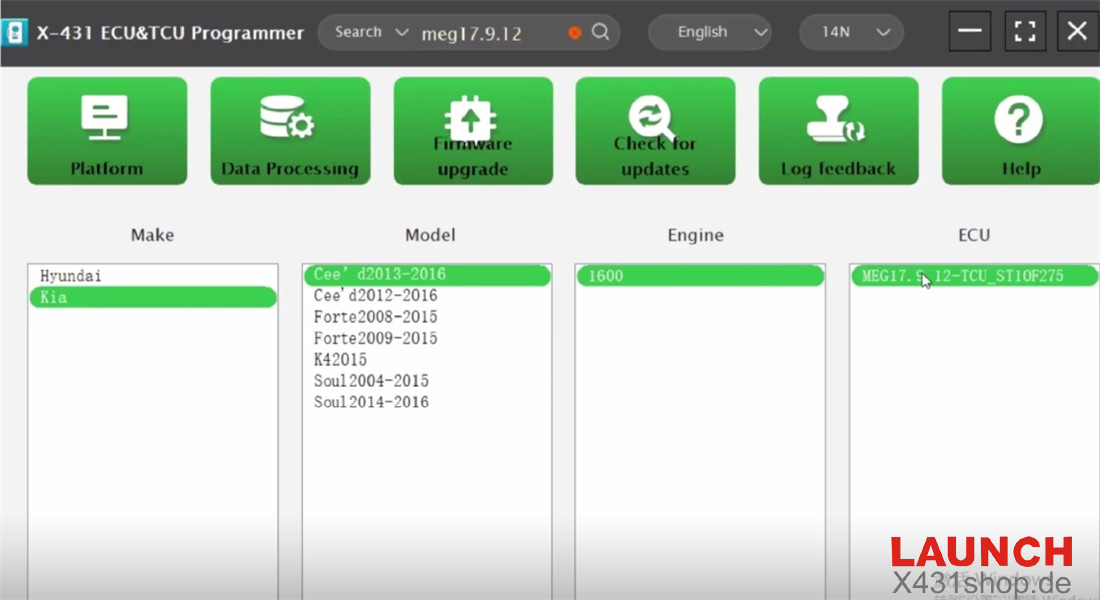The width and height of the screenshot is (1100, 600).
Task: Select Hyundai in Make list
Action: [x=71, y=276]
